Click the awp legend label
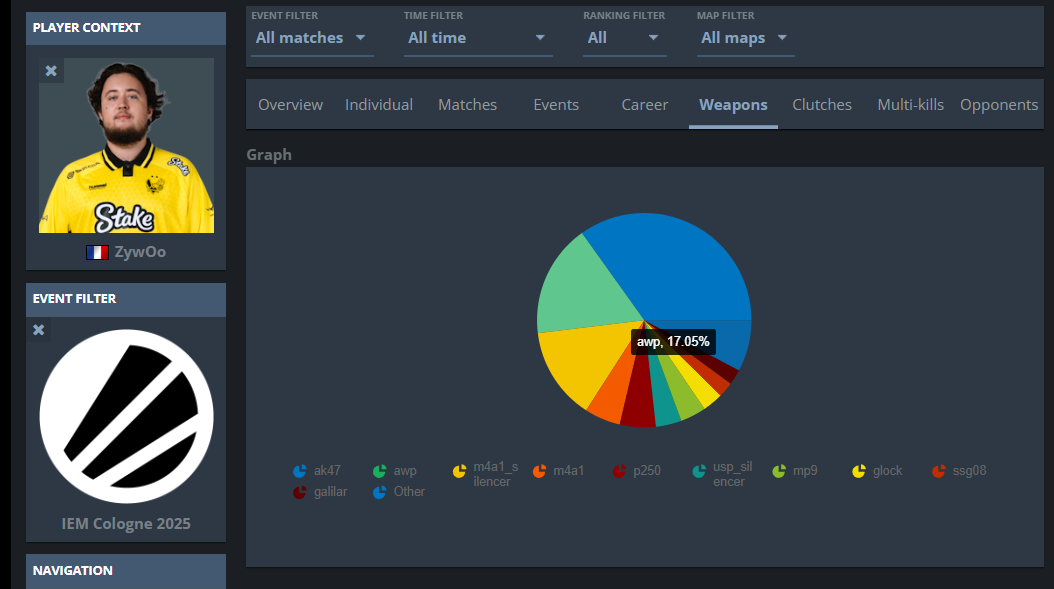Screen dimensions: 1054x589 coord(405,471)
